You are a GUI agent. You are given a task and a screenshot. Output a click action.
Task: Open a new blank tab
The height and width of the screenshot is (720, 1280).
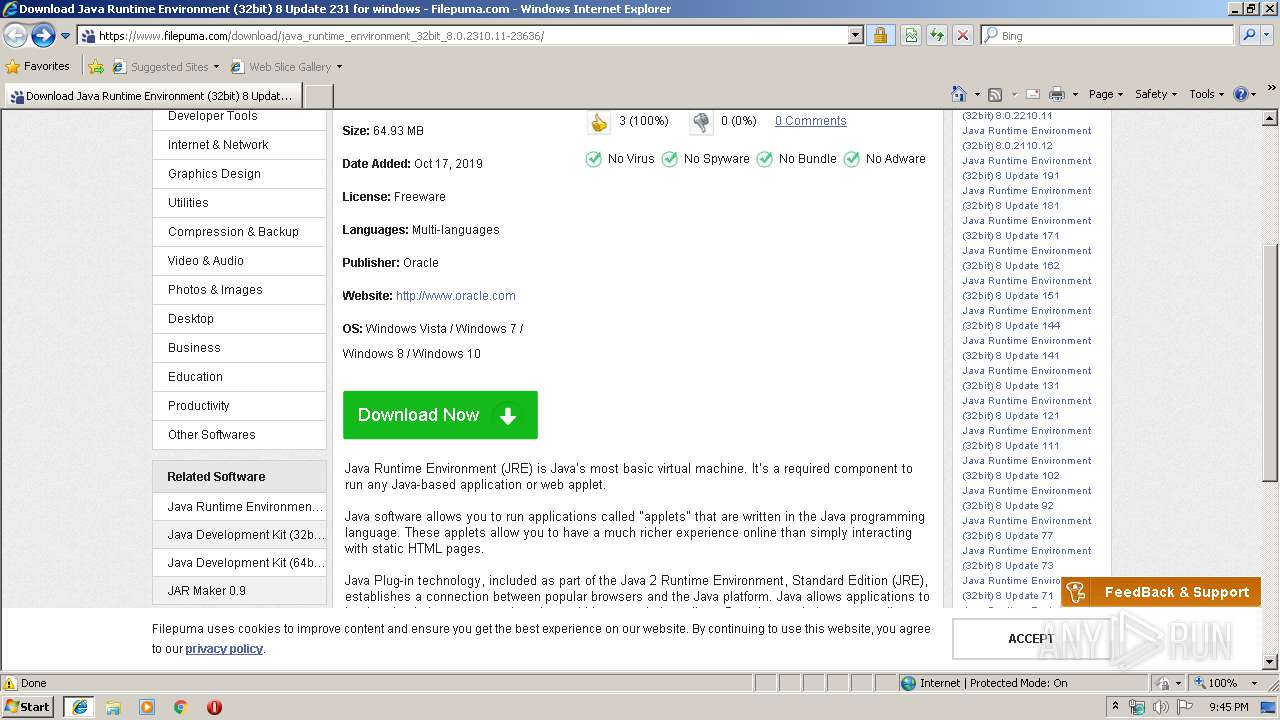tap(318, 96)
